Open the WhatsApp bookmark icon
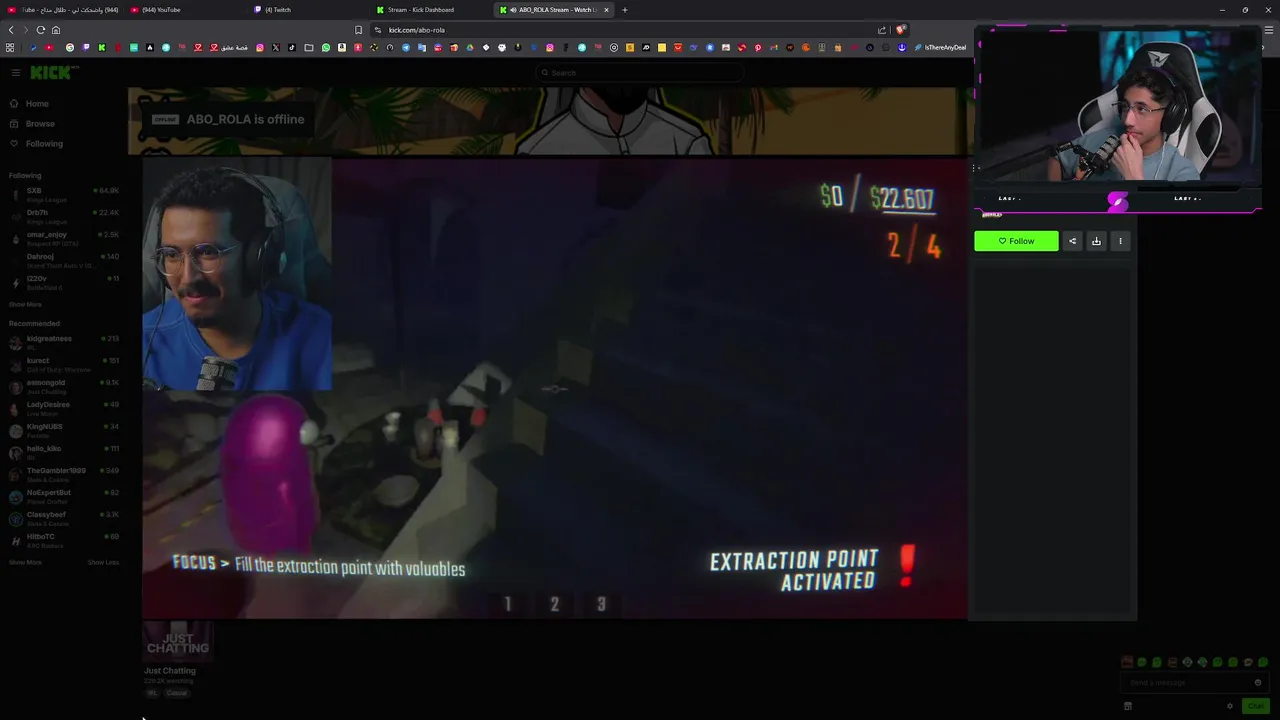This screenshot has height=720, width=1280. (325, 48)
